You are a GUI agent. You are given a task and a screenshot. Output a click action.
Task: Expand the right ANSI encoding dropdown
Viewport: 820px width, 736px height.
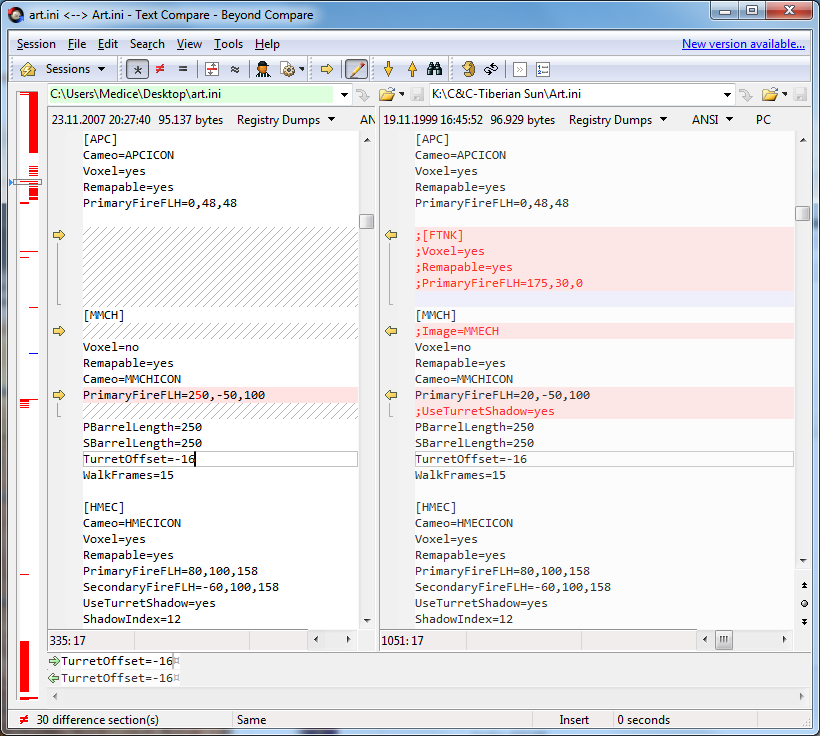(730, 120)
